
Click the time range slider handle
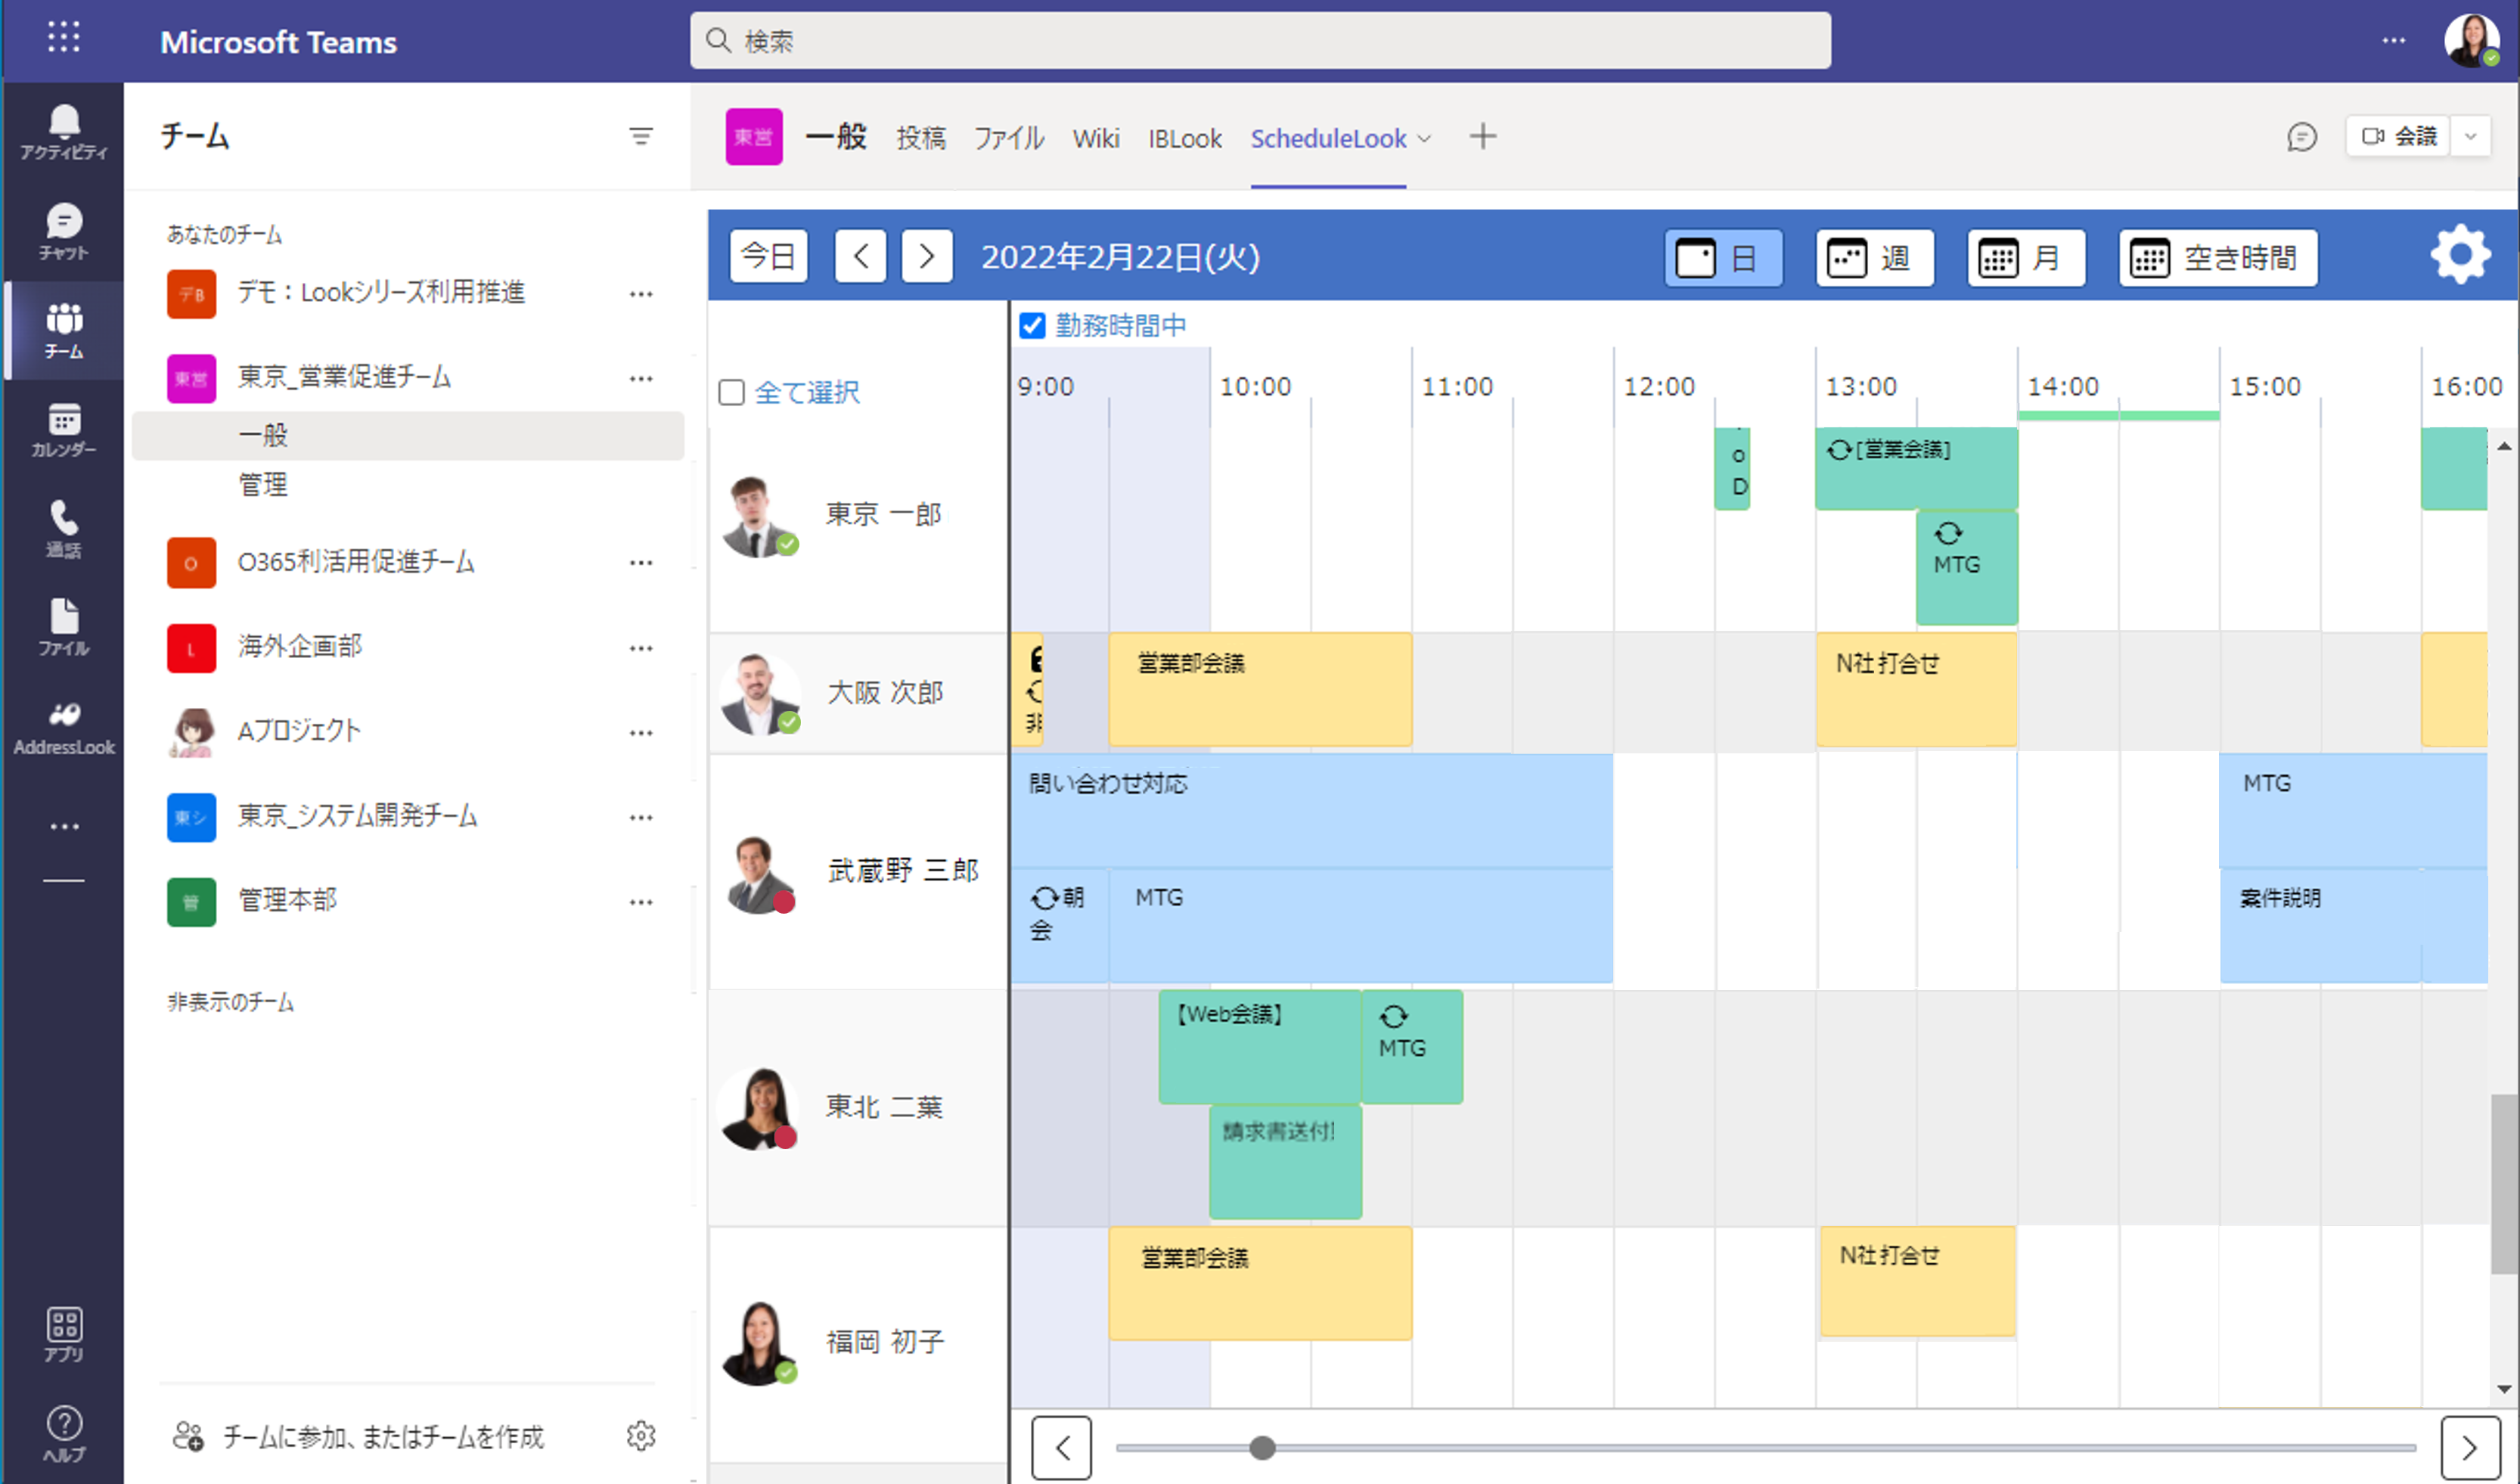1262,1447
